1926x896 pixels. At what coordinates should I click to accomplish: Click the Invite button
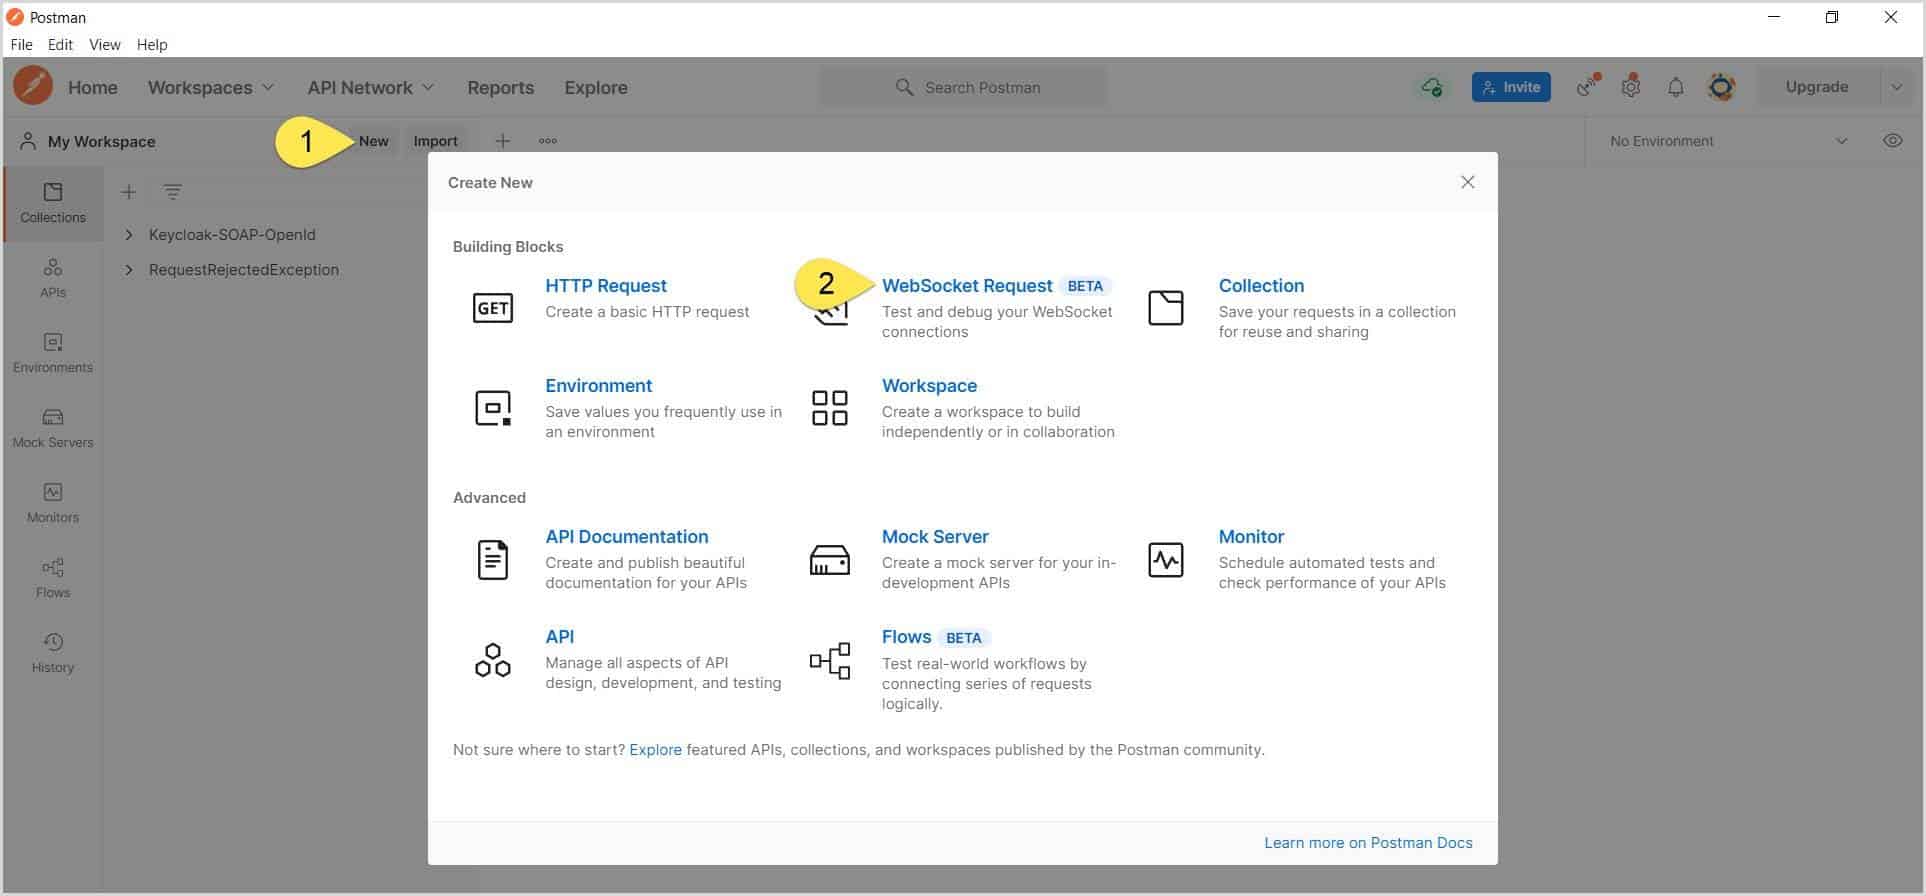pos(1510,87)
